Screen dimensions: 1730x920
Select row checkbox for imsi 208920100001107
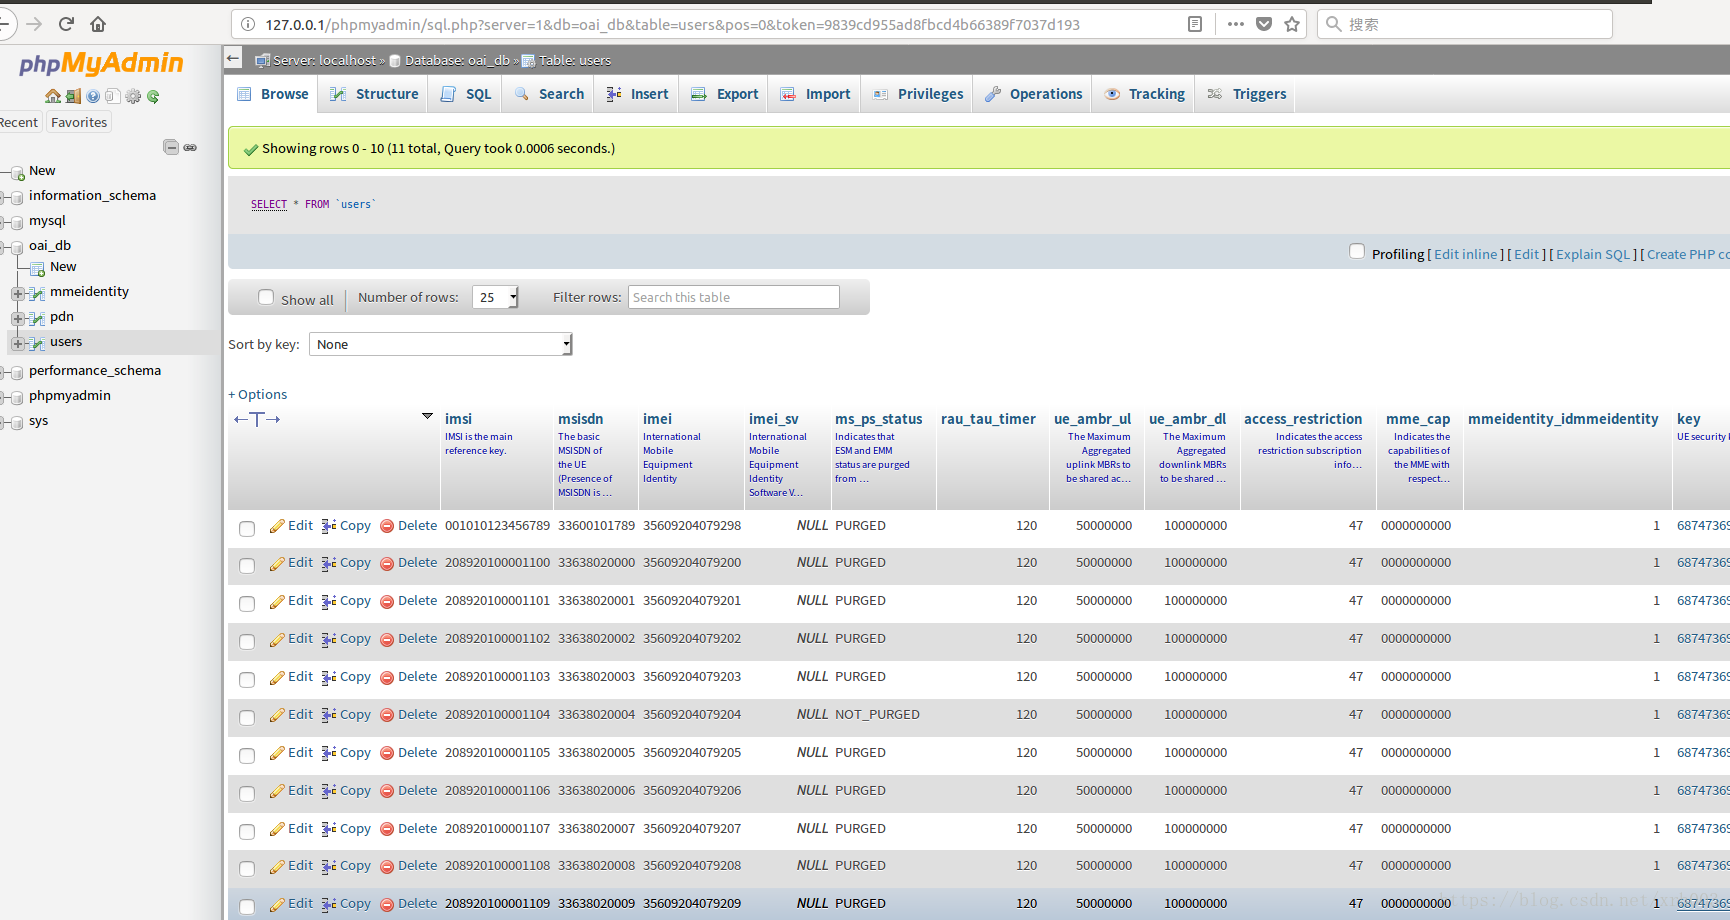click(247, 831)
